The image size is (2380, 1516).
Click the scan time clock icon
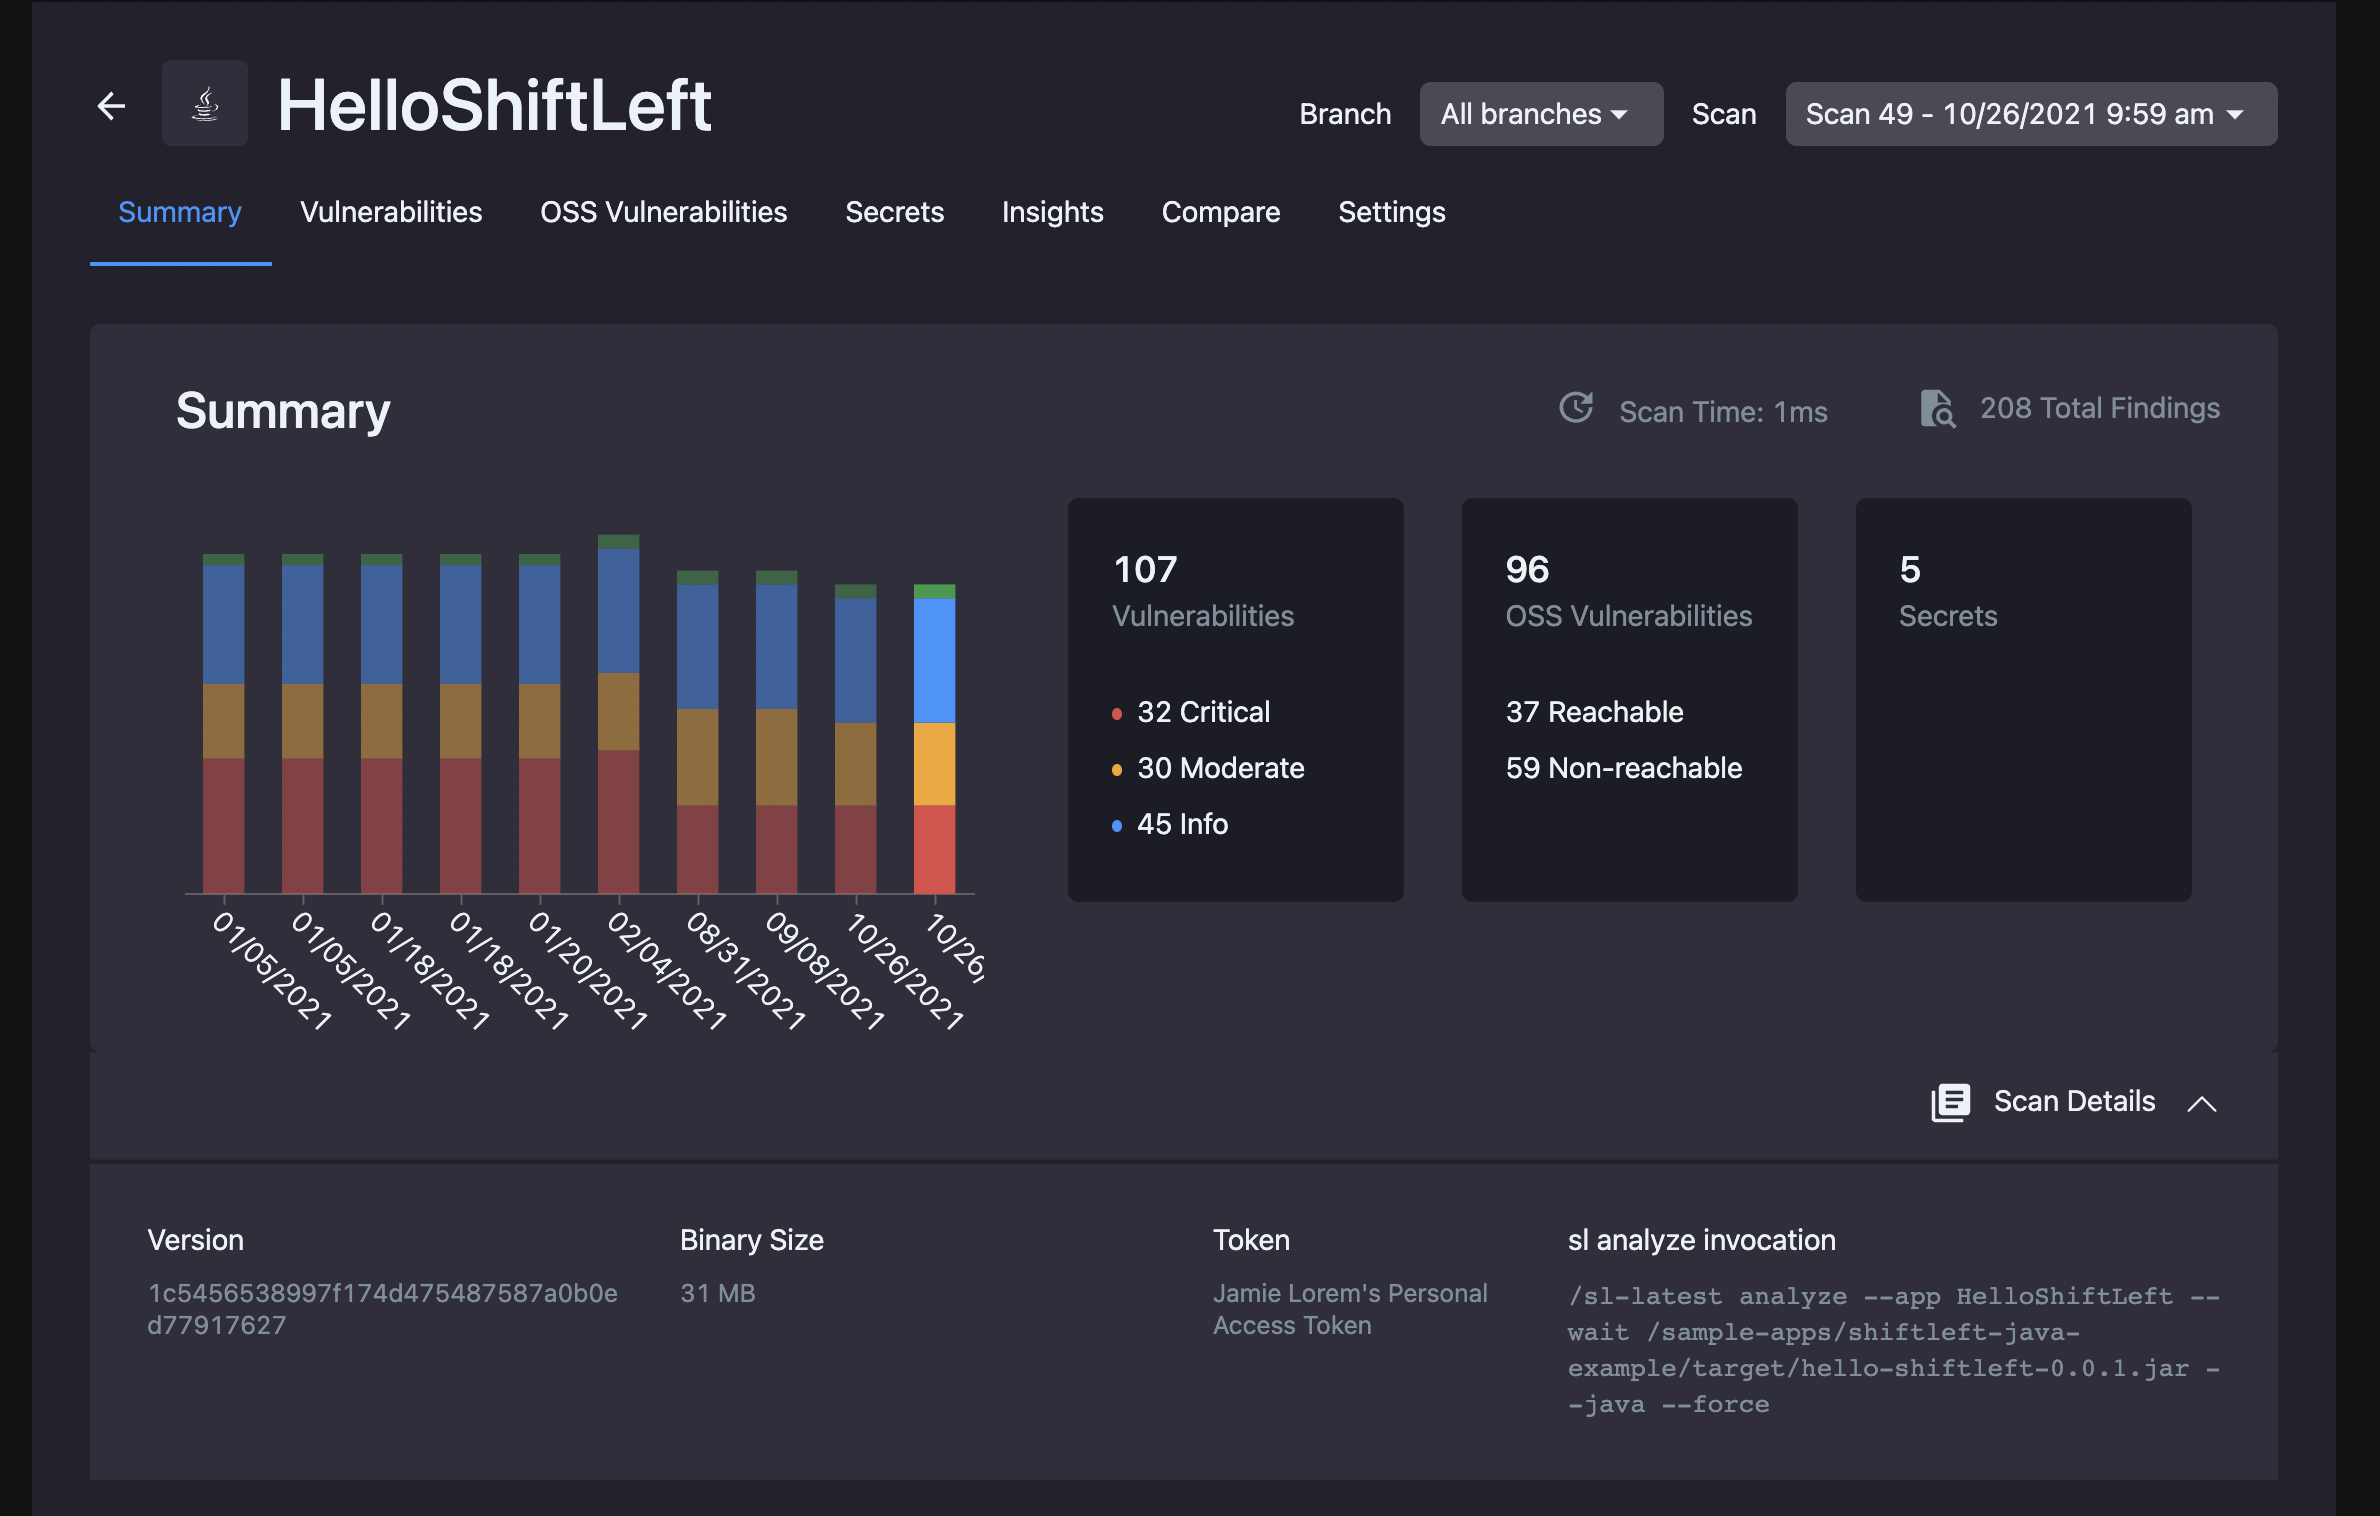[x=1576, y=408]
